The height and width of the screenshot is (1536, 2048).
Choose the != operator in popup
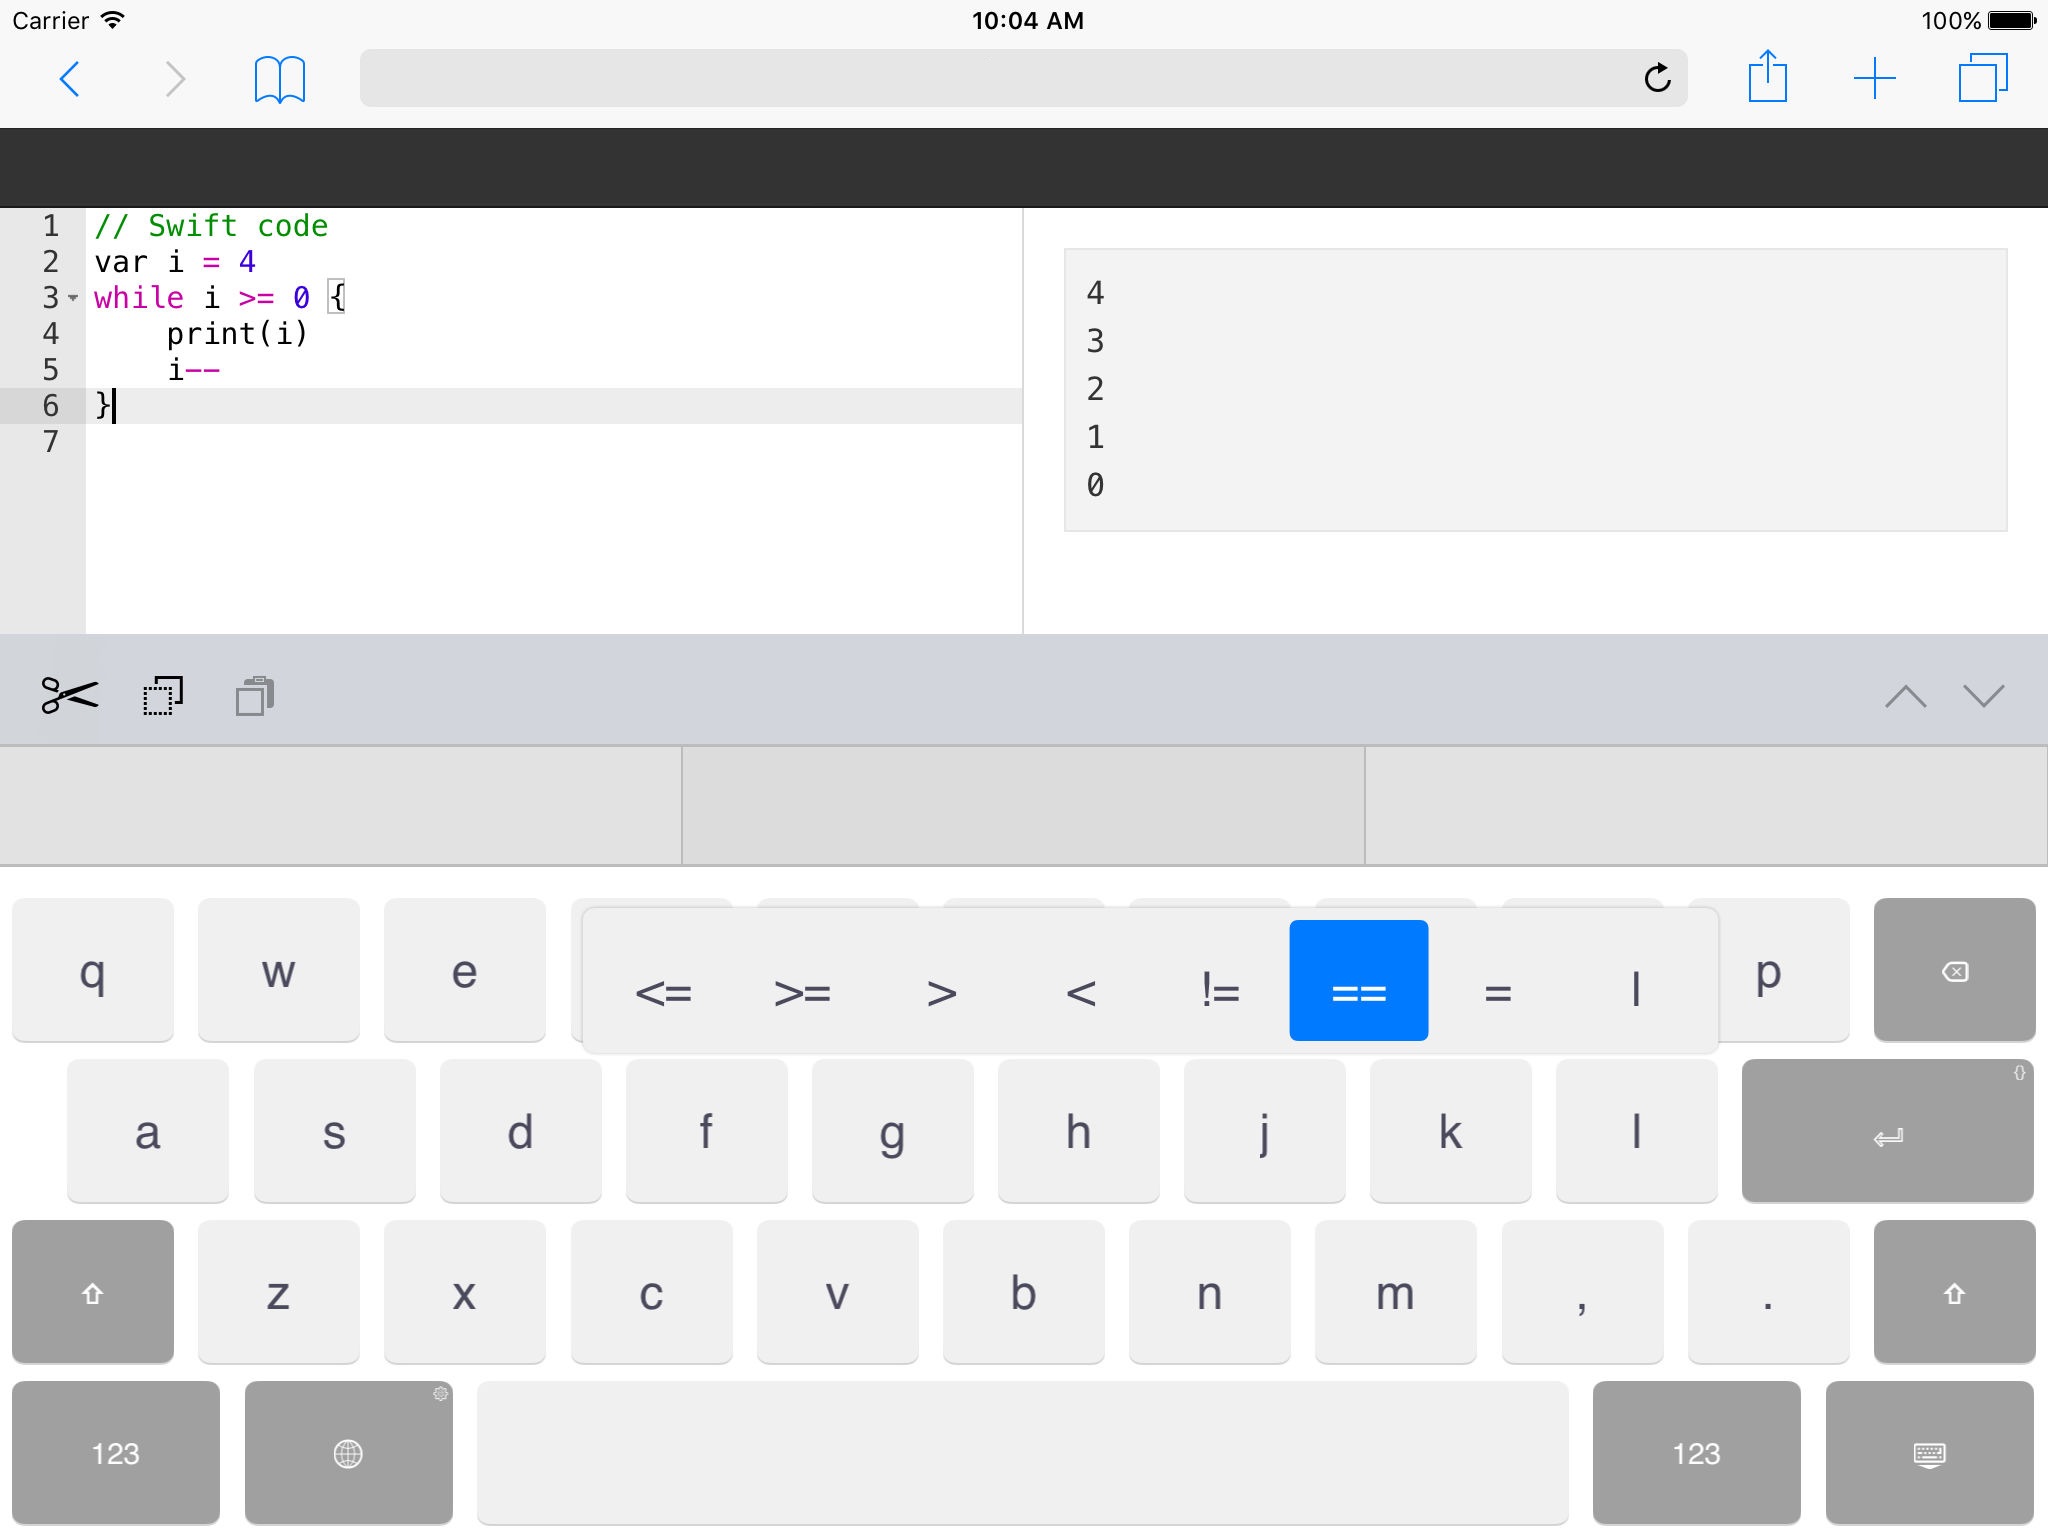tap(1220, 990)
